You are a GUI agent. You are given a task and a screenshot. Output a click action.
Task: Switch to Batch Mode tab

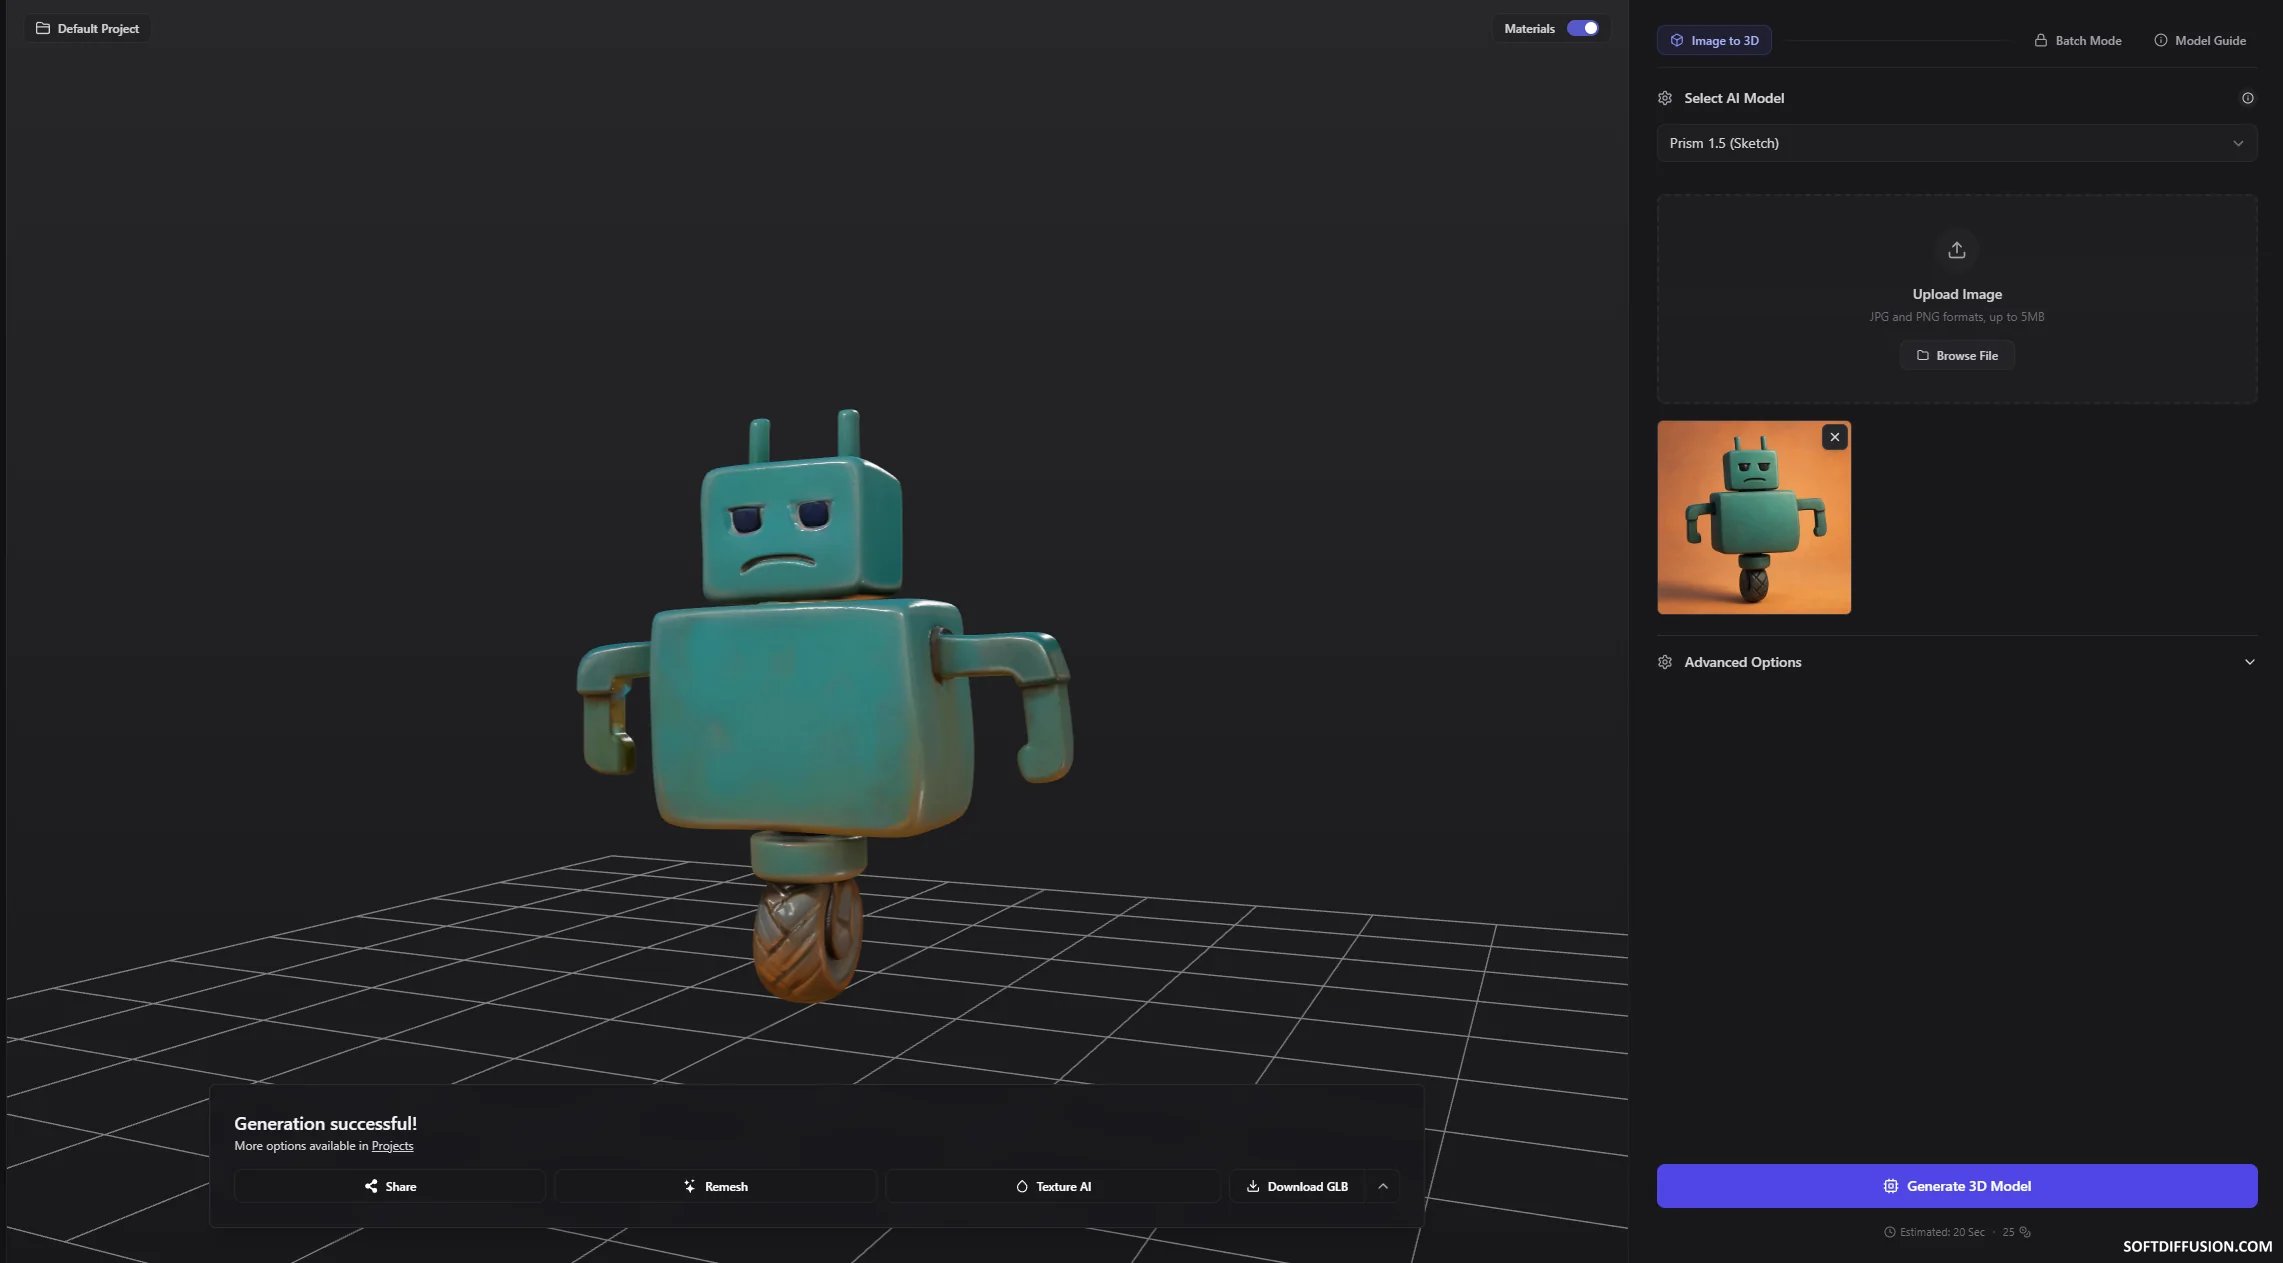(2077, 40)
